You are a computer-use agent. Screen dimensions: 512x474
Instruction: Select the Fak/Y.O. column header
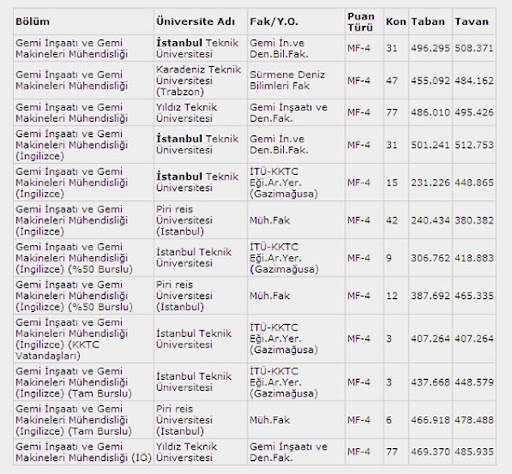274,22
